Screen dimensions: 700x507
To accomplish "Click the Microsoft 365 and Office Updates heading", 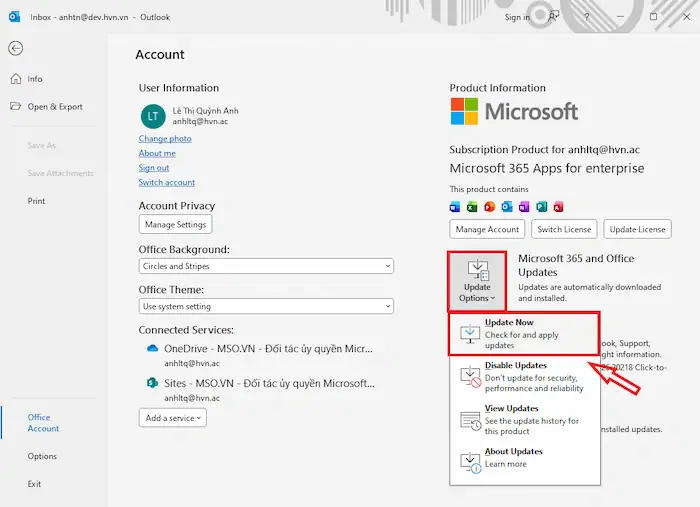I will pyautogui.click(x=576, y=265).
